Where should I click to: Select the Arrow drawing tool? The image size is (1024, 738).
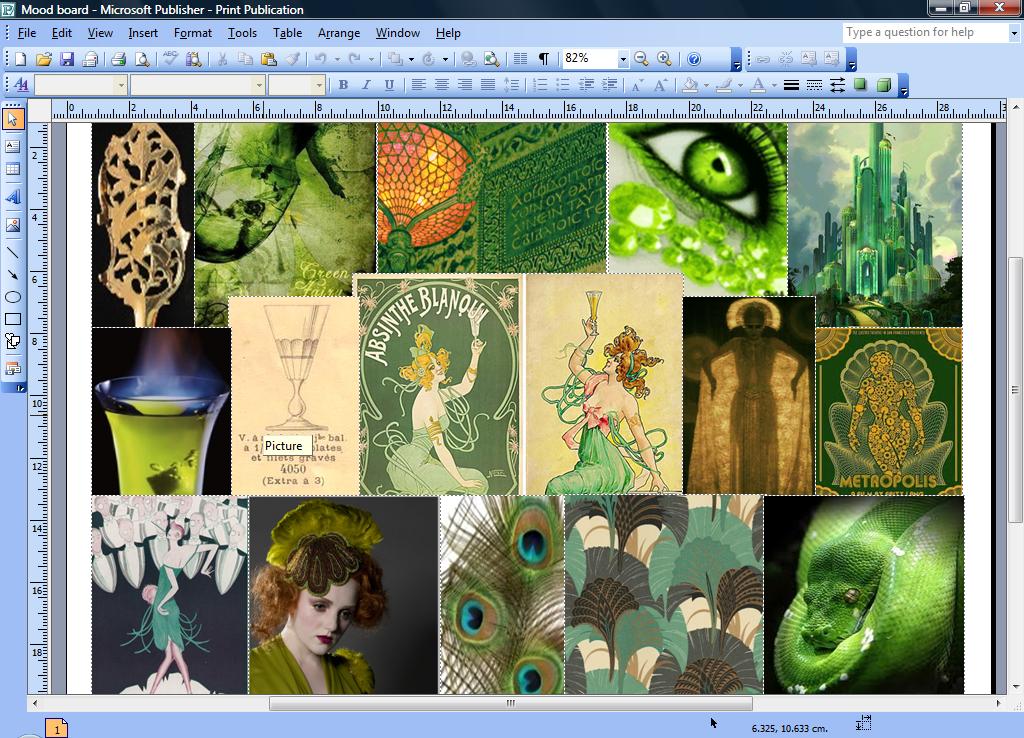(12, 274)
